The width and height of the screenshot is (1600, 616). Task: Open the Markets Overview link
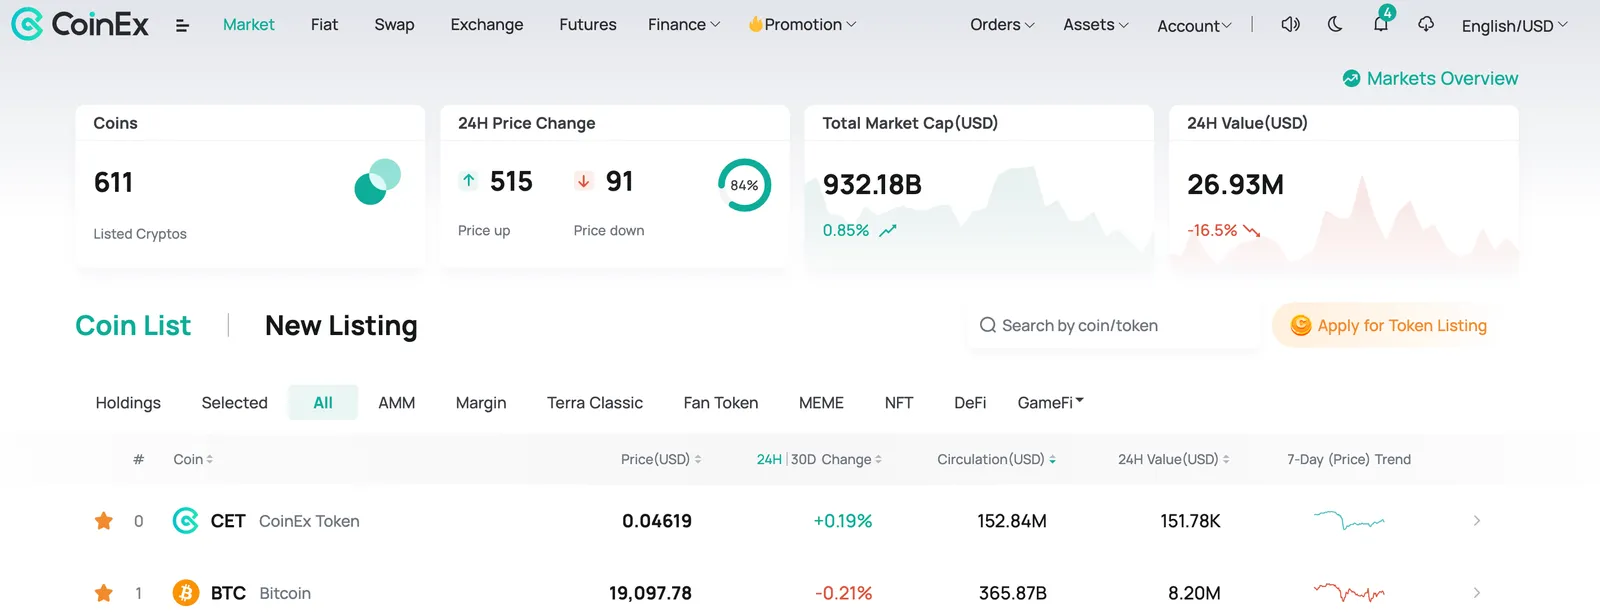1431,78
